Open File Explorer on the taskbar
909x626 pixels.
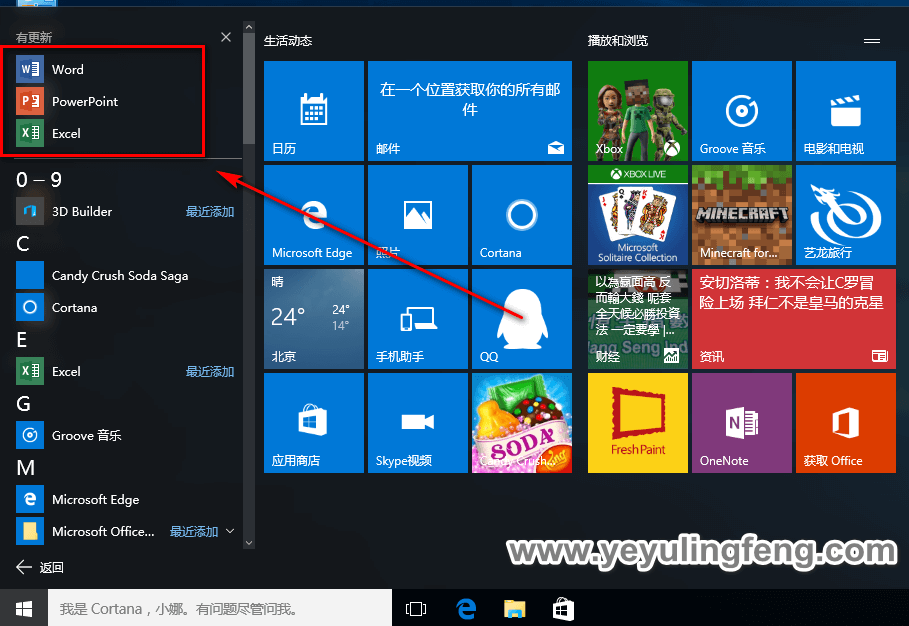(515, 609)
